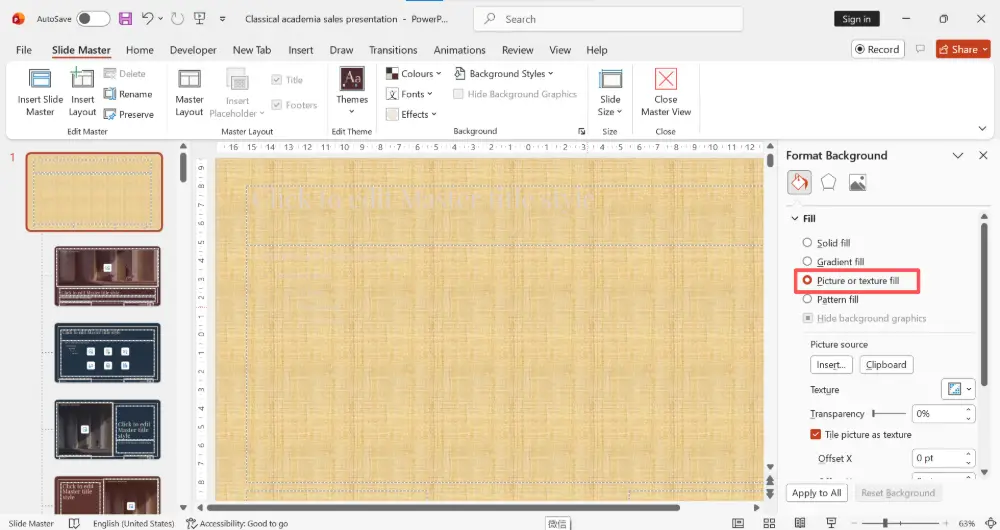Open the Picture tab icon
The width and height of the screenshot is (1000, 530).
[x=858, y=183]
